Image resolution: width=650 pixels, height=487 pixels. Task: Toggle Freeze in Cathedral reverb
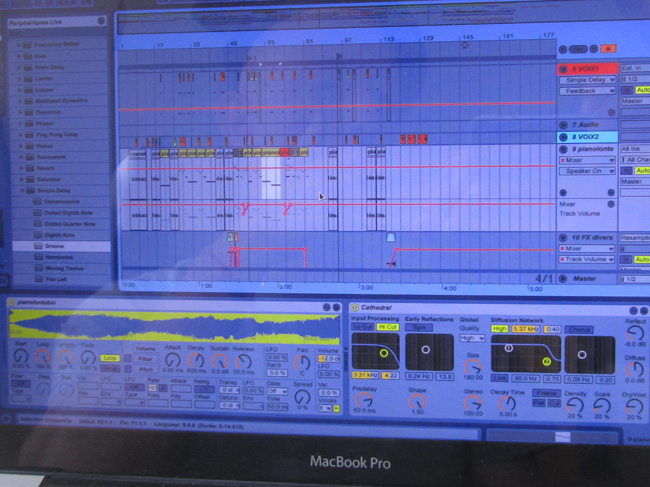[x=546, y=393]
